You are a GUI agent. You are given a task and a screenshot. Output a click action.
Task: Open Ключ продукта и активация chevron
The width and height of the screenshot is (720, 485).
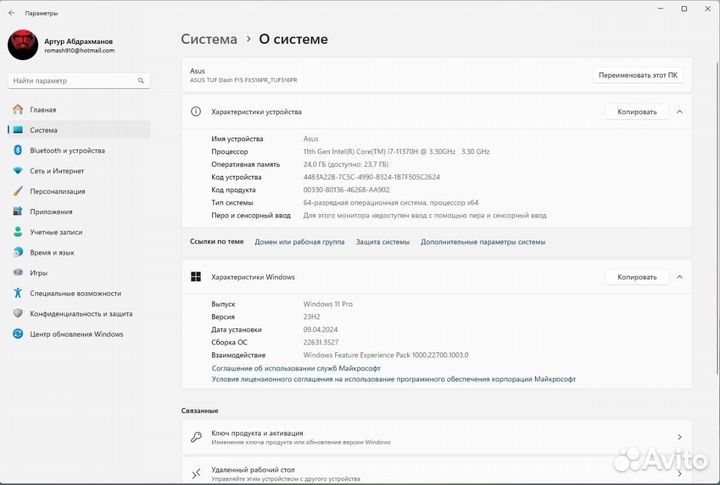[x=680, y=437]
